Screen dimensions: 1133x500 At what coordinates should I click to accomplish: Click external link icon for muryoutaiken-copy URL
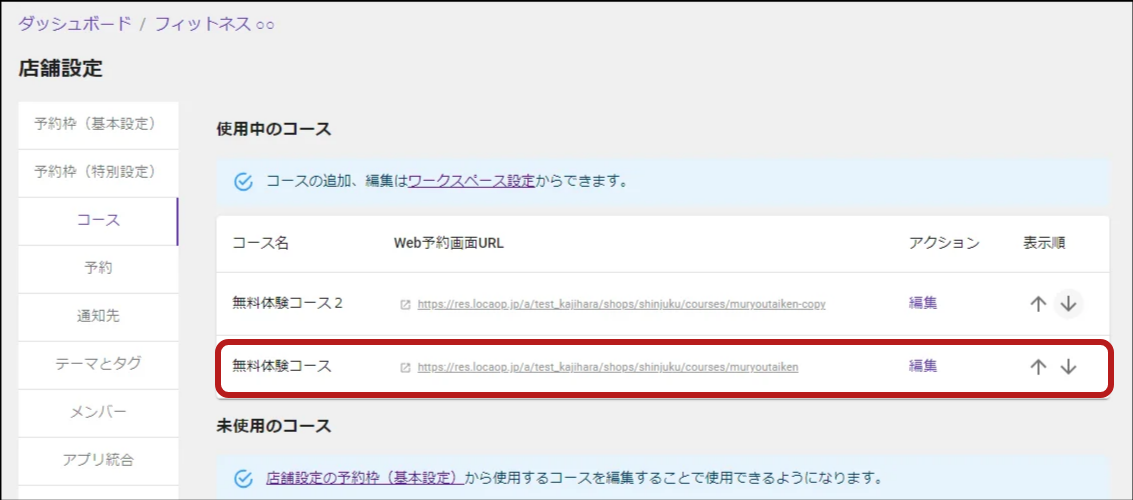[405, 305]
